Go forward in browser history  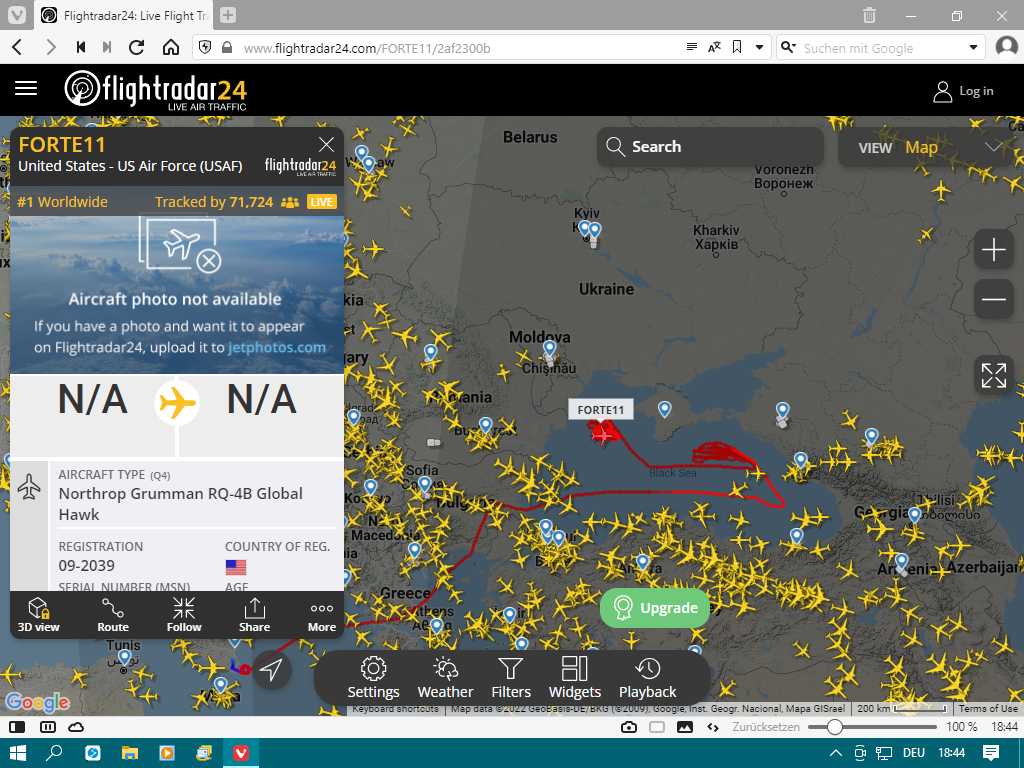coord(50,48)
